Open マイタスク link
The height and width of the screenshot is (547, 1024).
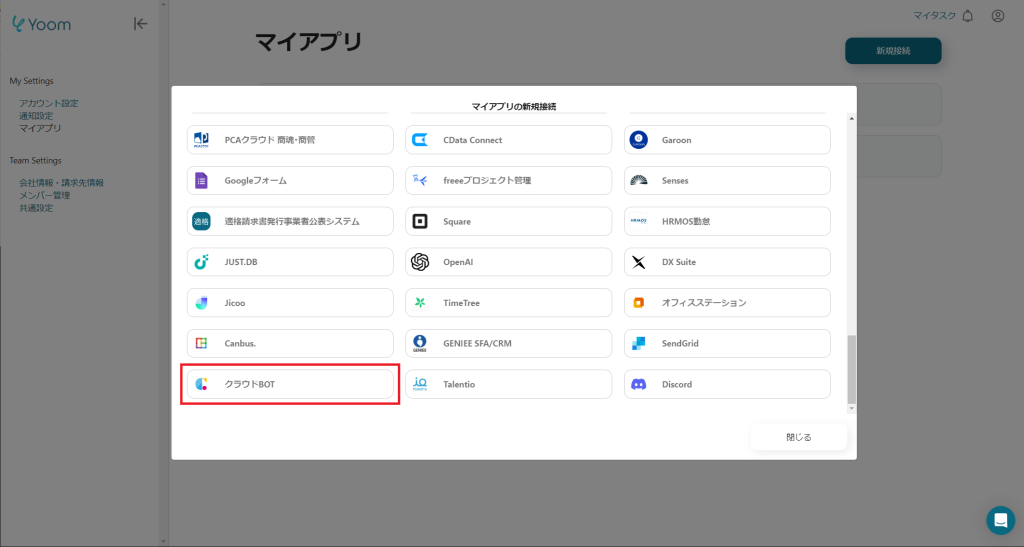(935, 16)
